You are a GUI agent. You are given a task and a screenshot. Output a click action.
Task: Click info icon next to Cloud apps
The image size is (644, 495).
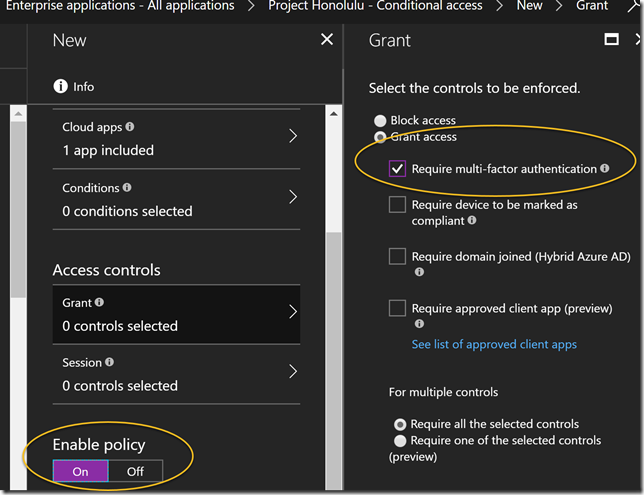(x=130, y=128)
